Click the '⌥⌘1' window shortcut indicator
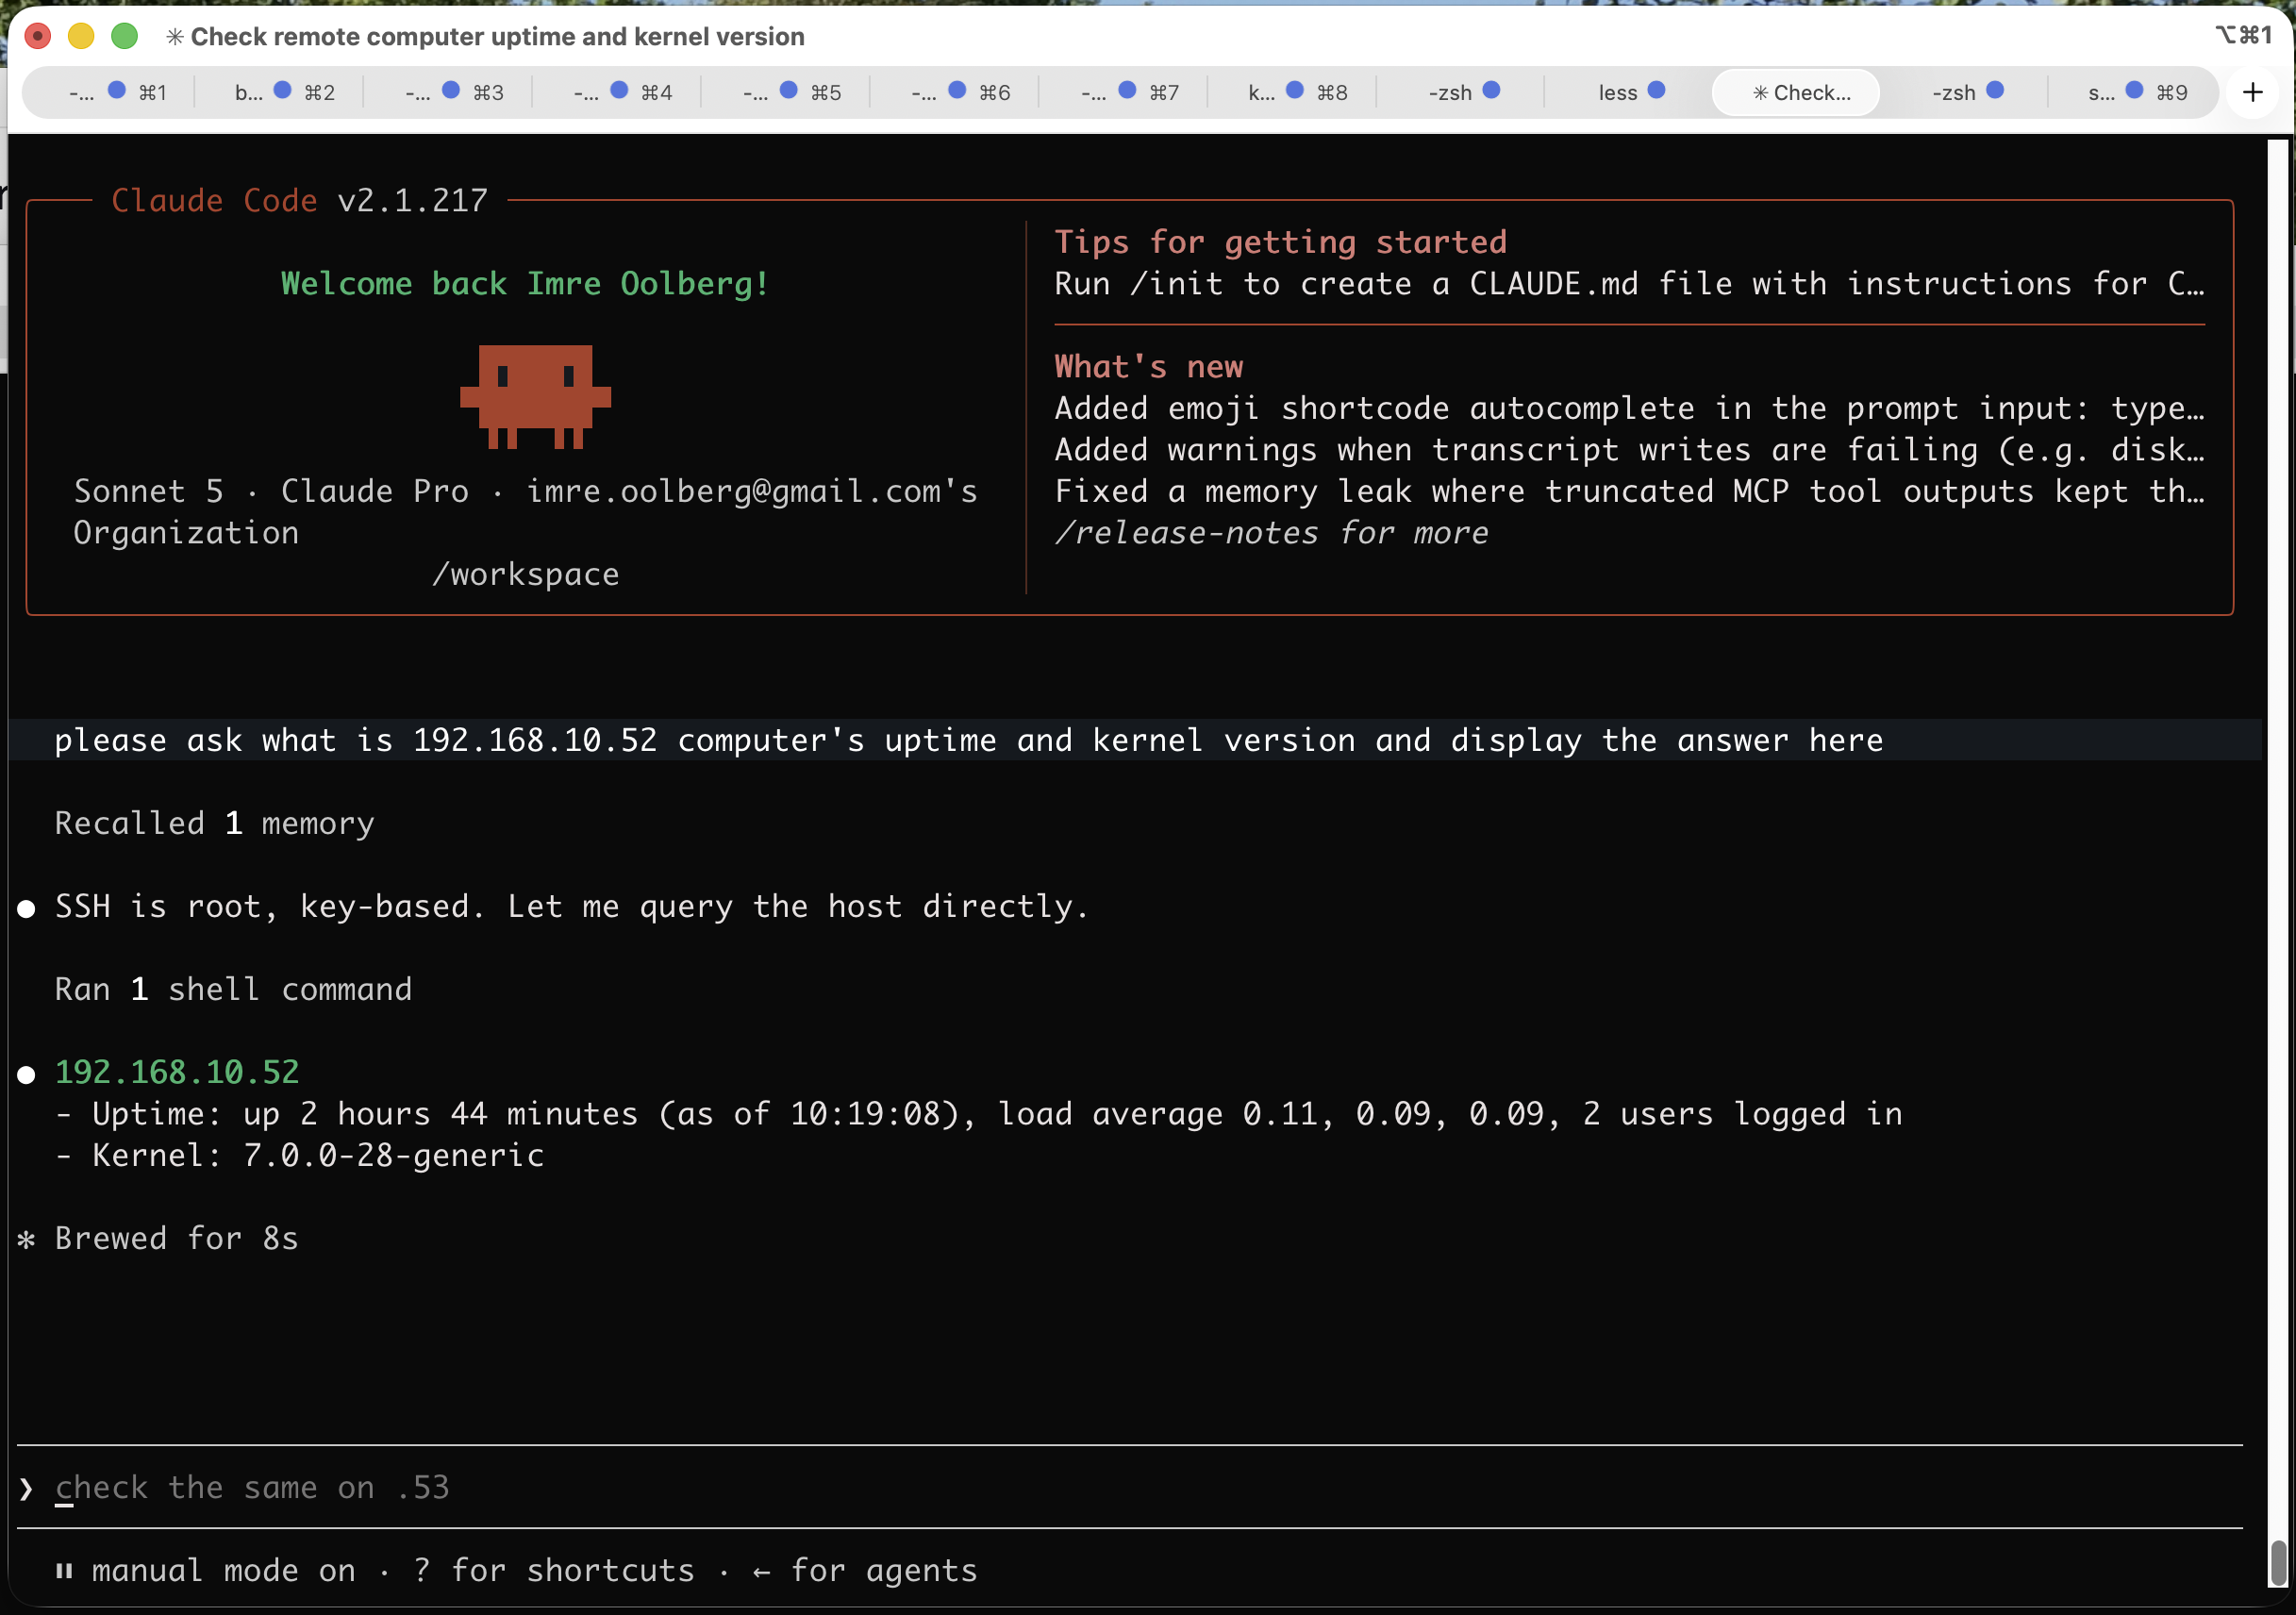Image resolution: width=2296 pixels, height=1615 pixels. (2244, 36)
